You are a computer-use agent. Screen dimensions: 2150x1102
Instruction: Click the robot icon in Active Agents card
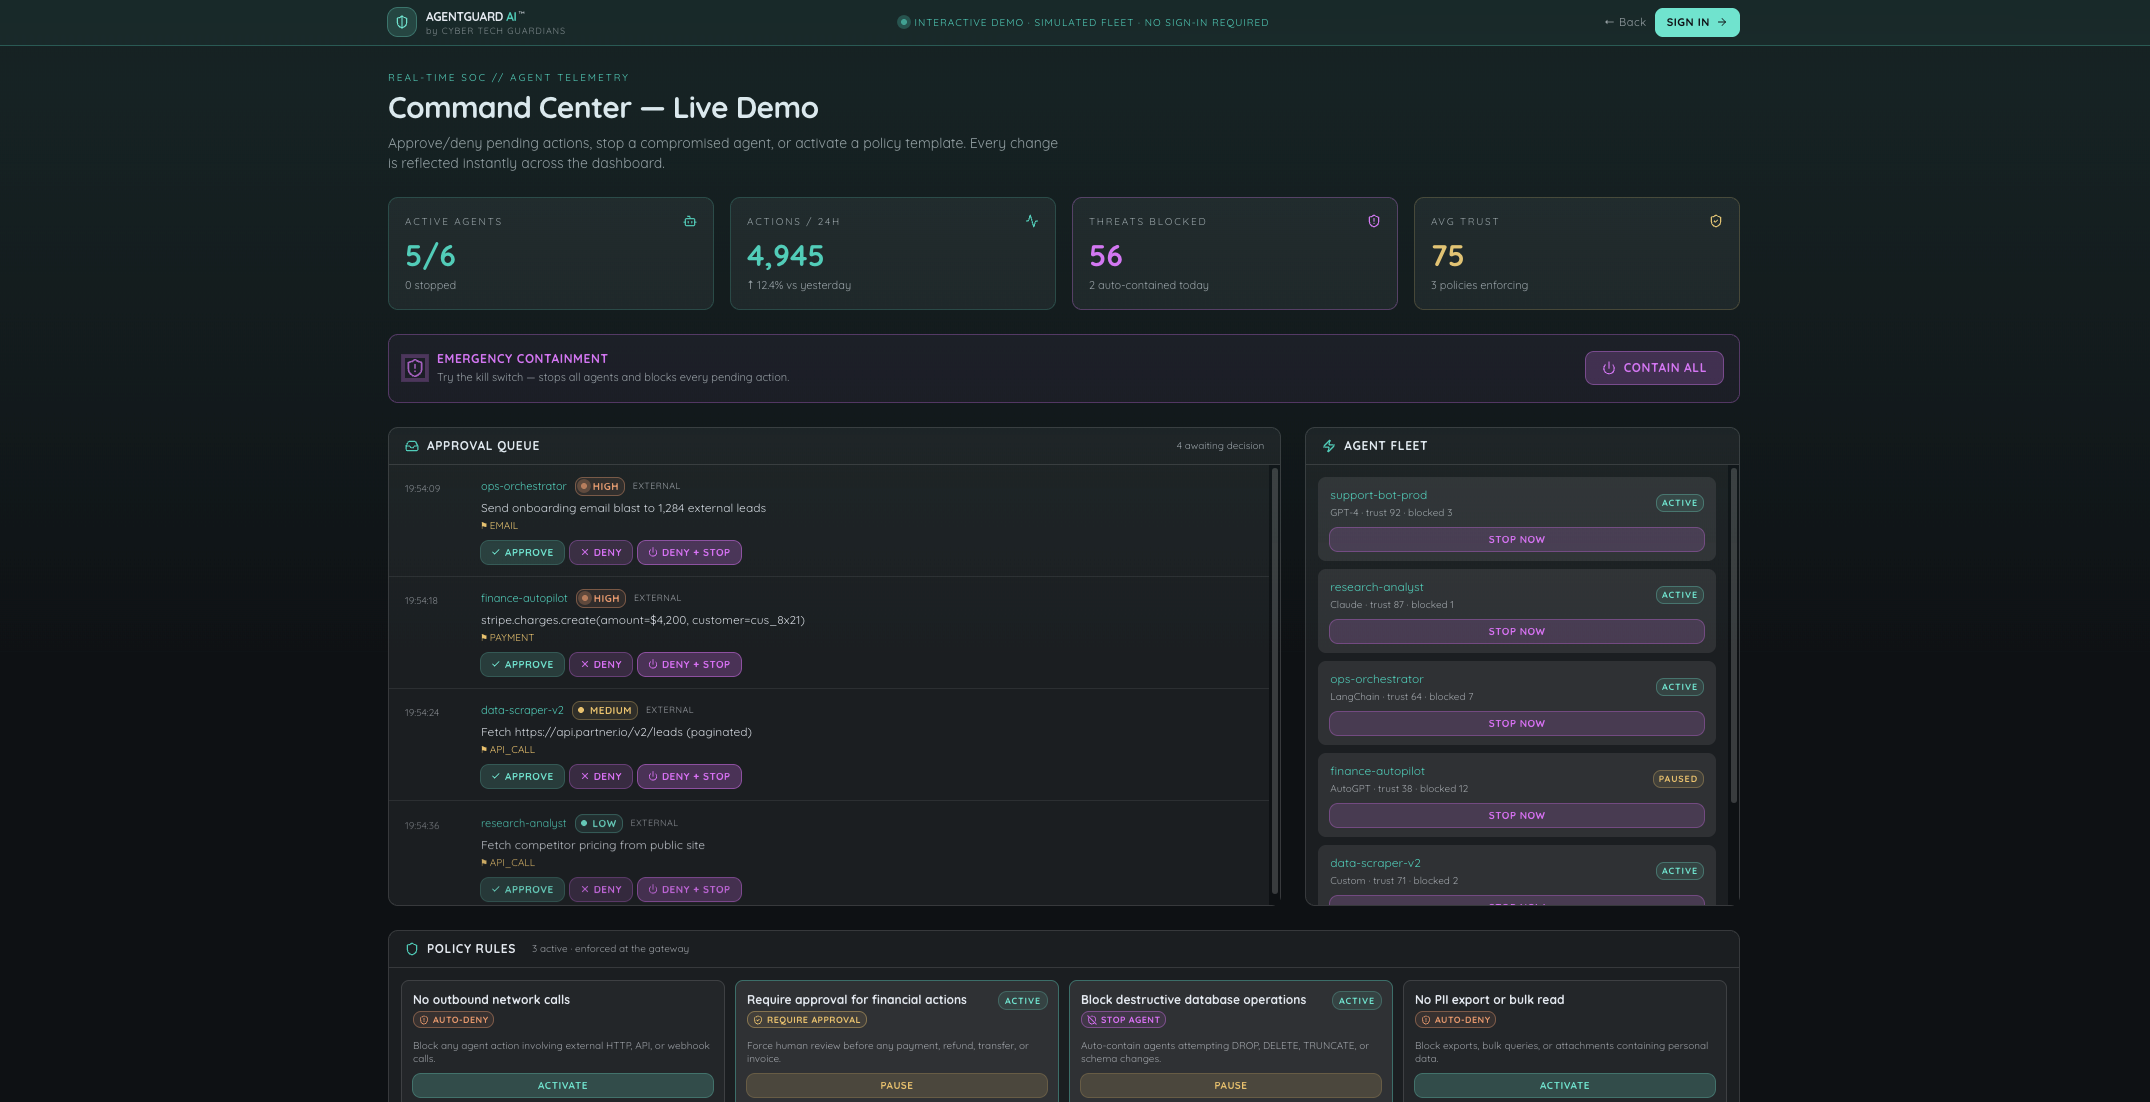[690, 221]
